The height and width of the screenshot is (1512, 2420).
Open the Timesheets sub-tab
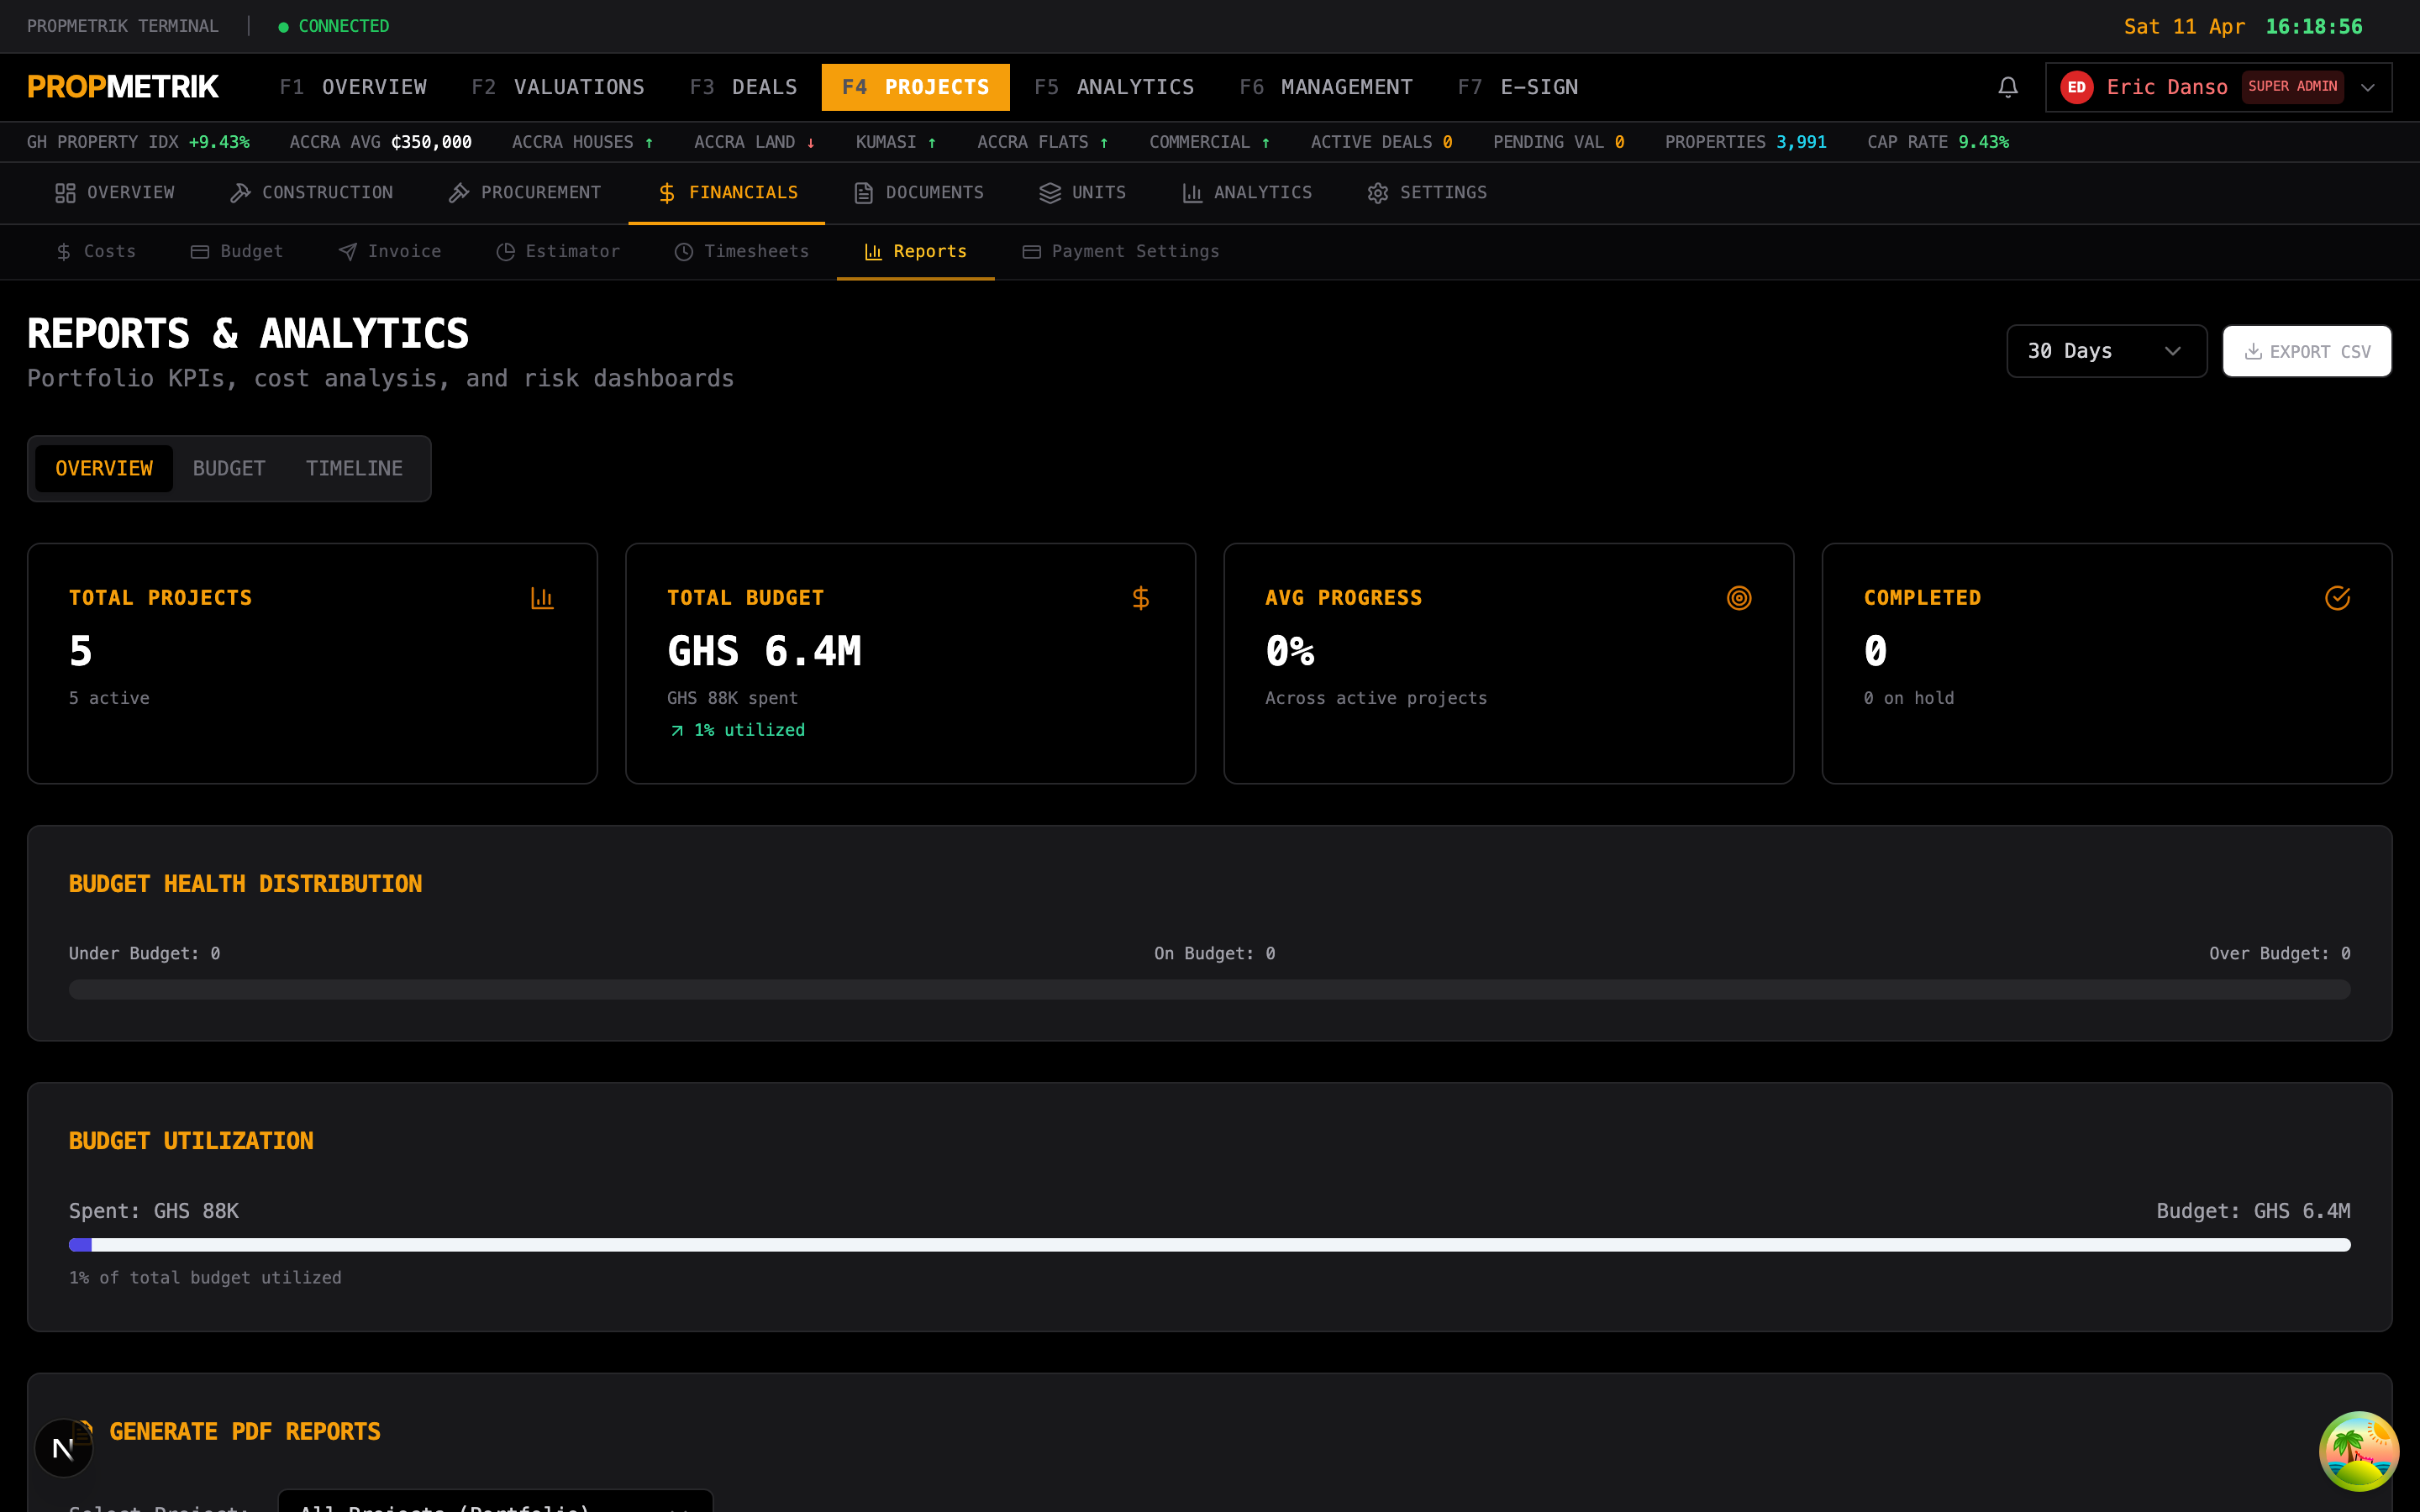point(741,251)
